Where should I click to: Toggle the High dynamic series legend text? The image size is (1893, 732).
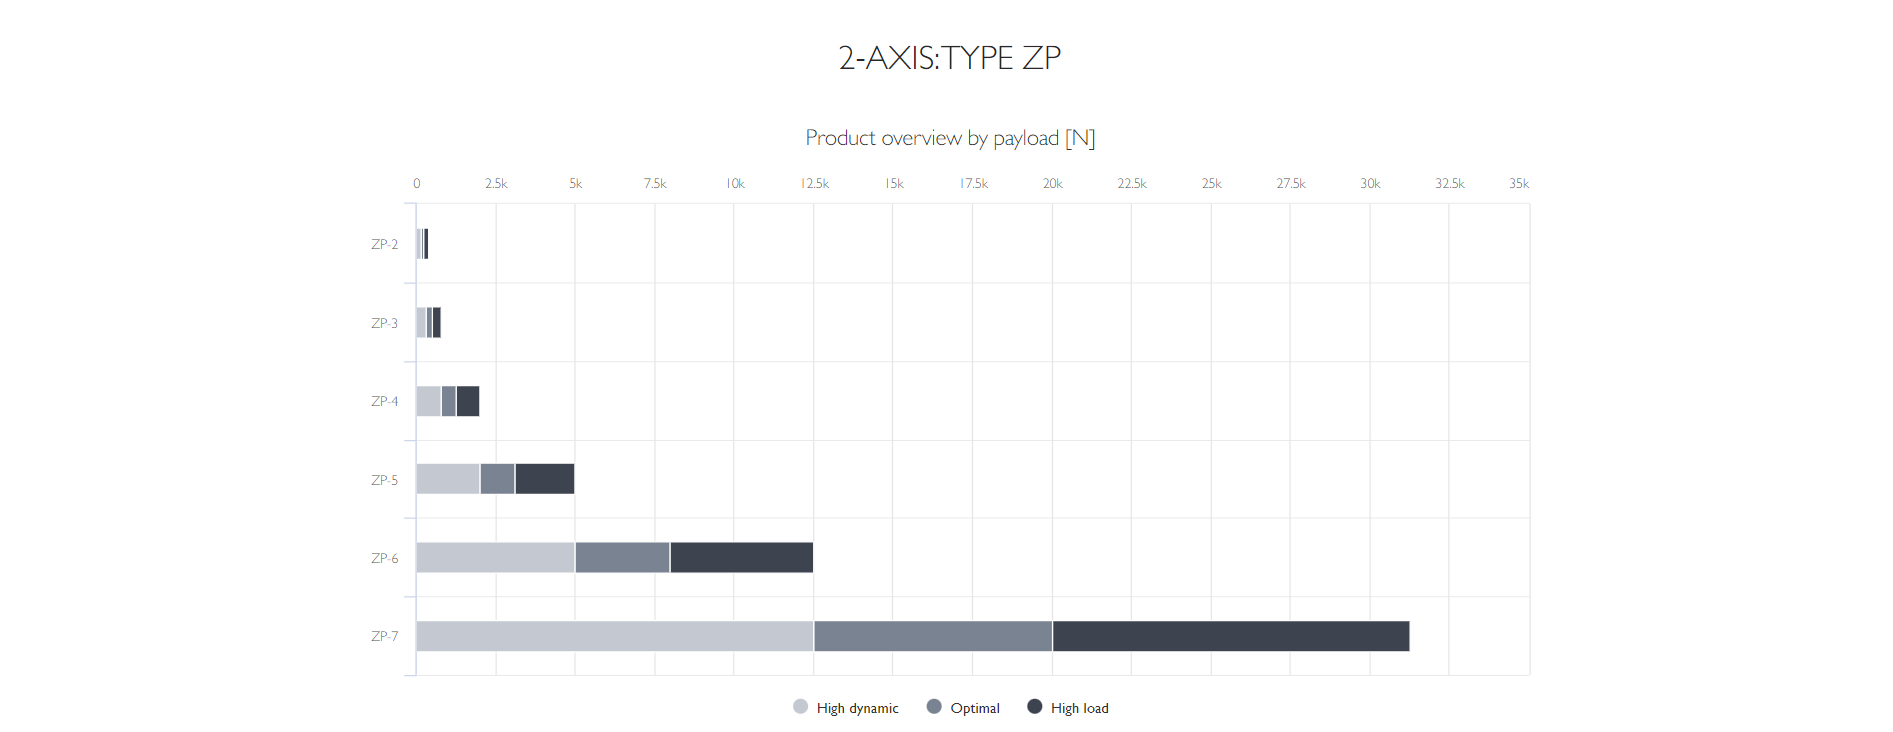[857, 708]
